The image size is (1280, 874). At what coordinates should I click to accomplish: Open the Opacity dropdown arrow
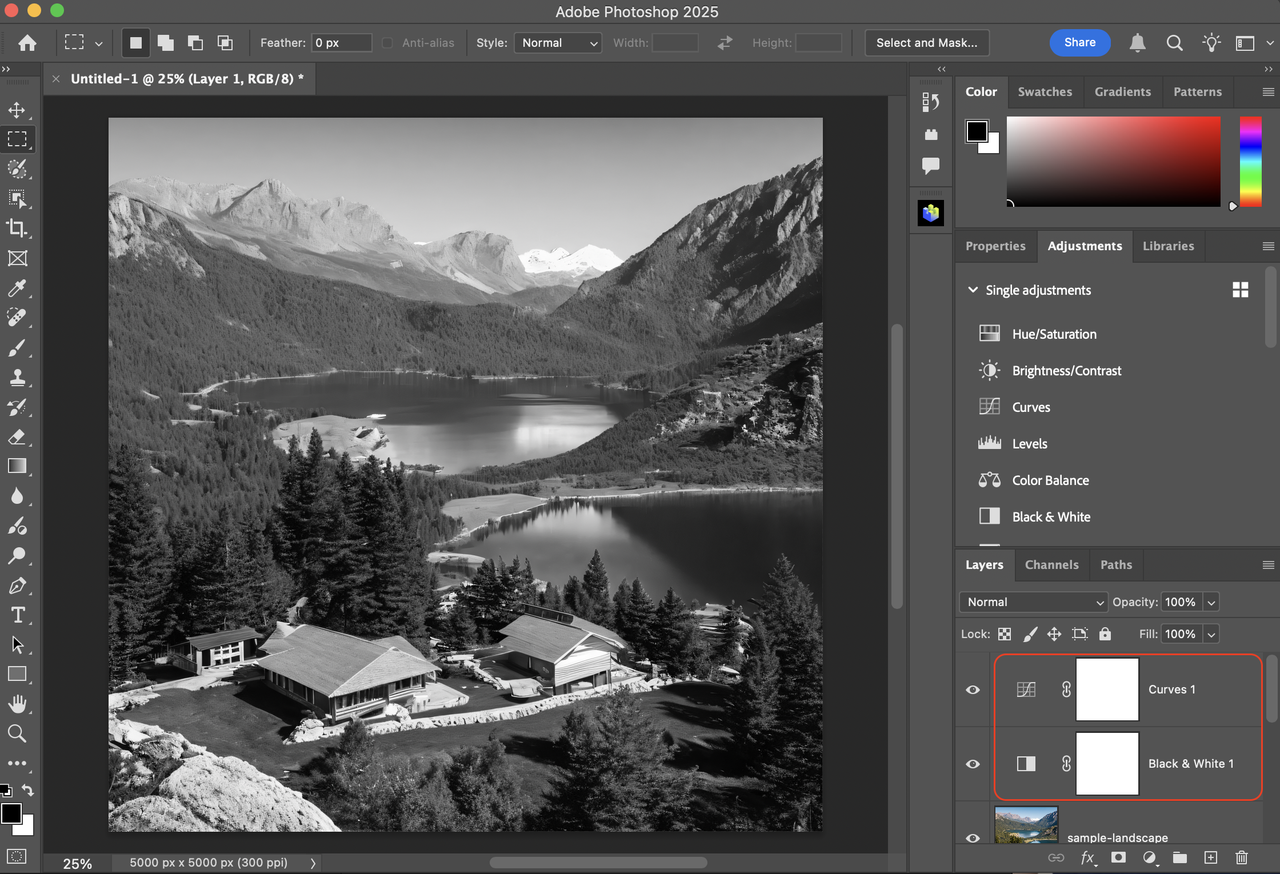(x=1212, y=602)
